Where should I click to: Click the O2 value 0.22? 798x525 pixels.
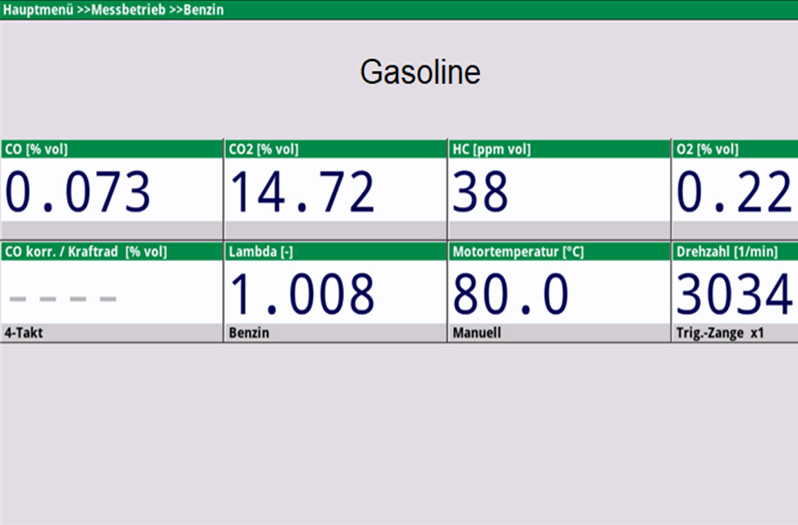(x=734, y=192)
